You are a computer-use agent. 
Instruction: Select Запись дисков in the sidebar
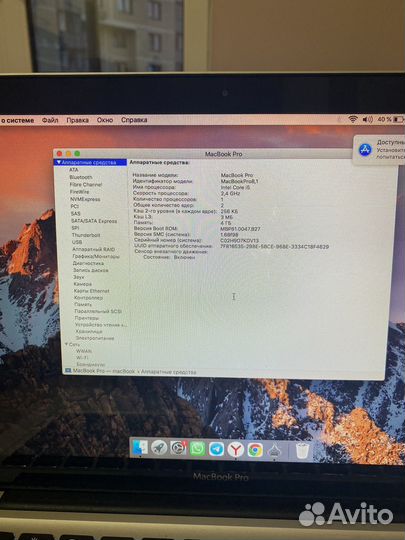click(91, 270)
